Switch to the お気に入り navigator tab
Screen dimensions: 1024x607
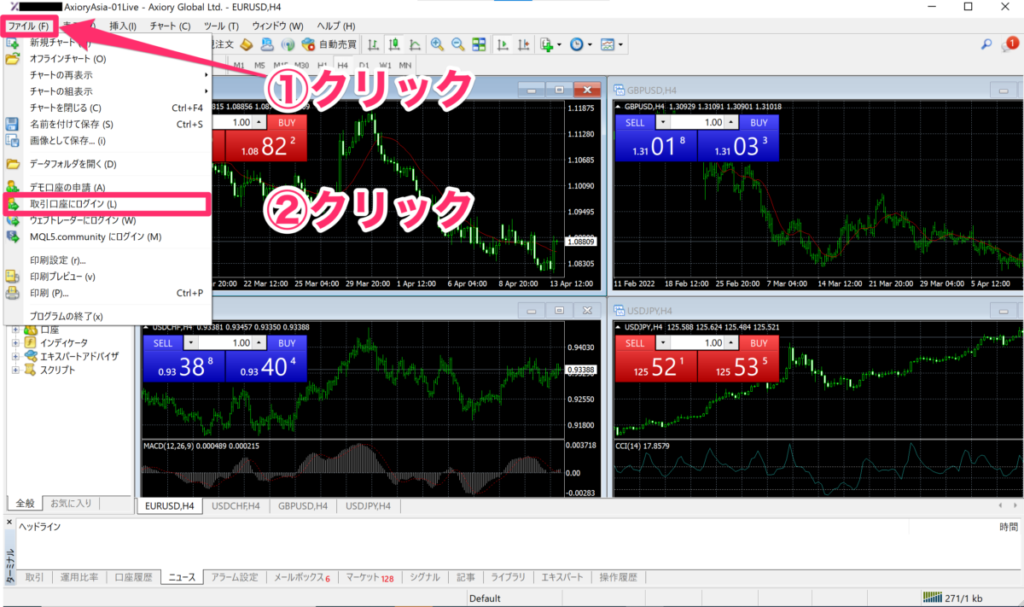[x=71, y=503]
